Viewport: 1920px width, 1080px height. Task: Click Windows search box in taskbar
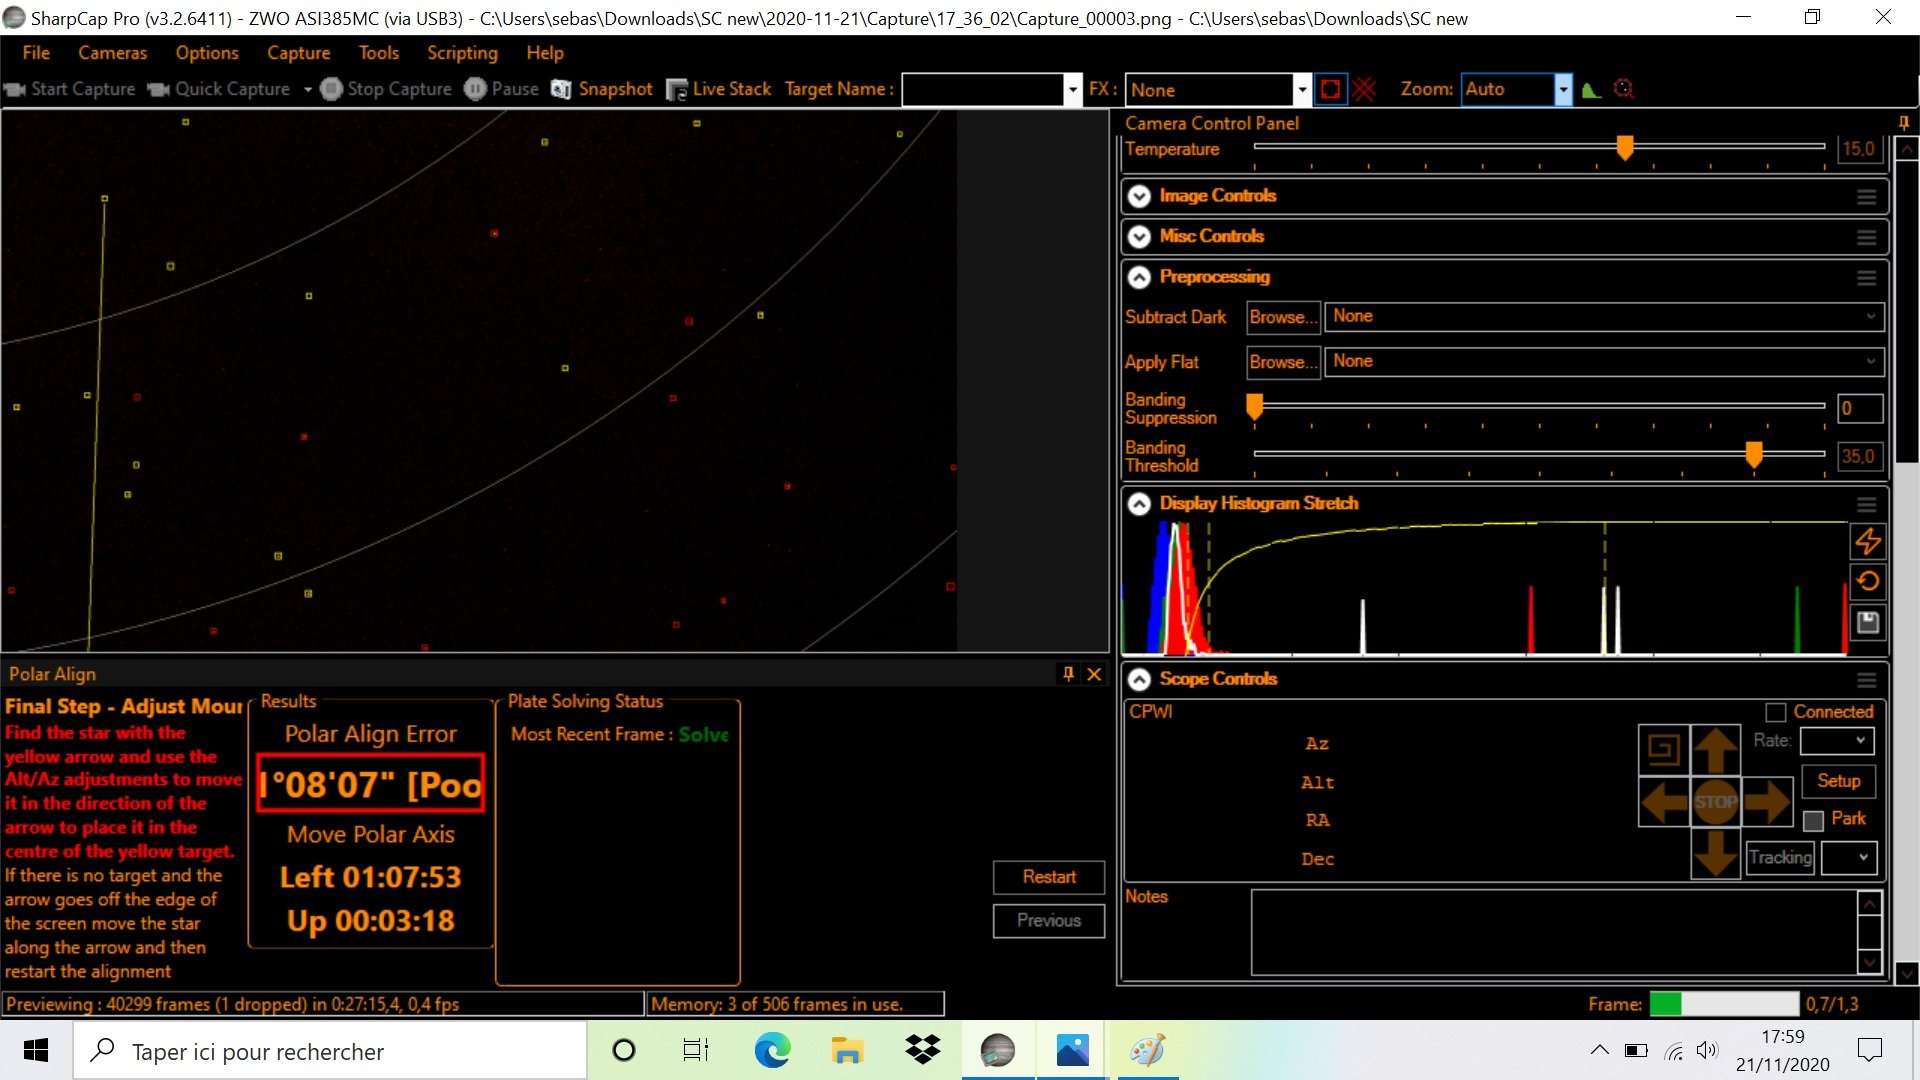coord(330,1051)
